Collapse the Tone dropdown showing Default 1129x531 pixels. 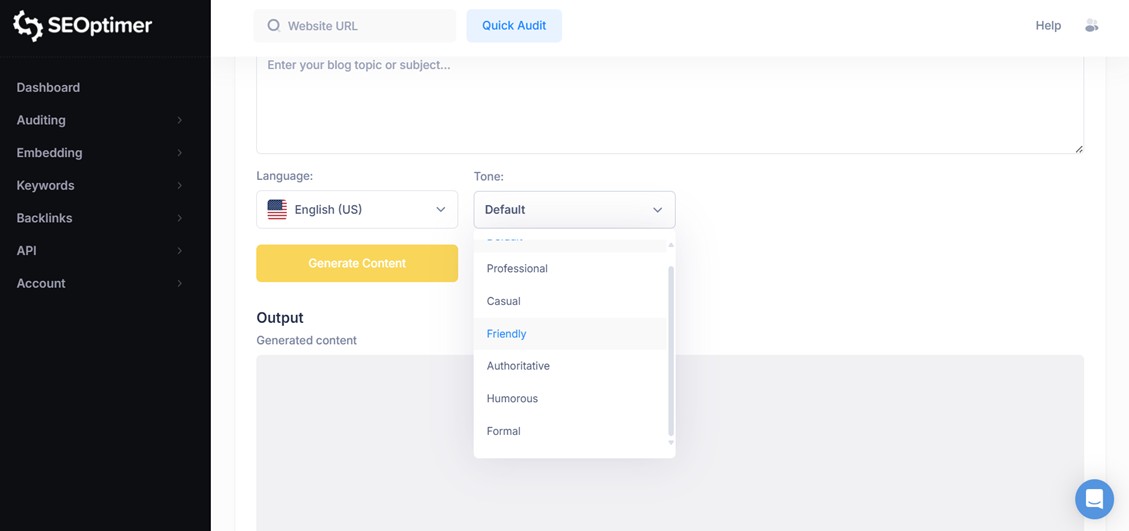(574, 210)
